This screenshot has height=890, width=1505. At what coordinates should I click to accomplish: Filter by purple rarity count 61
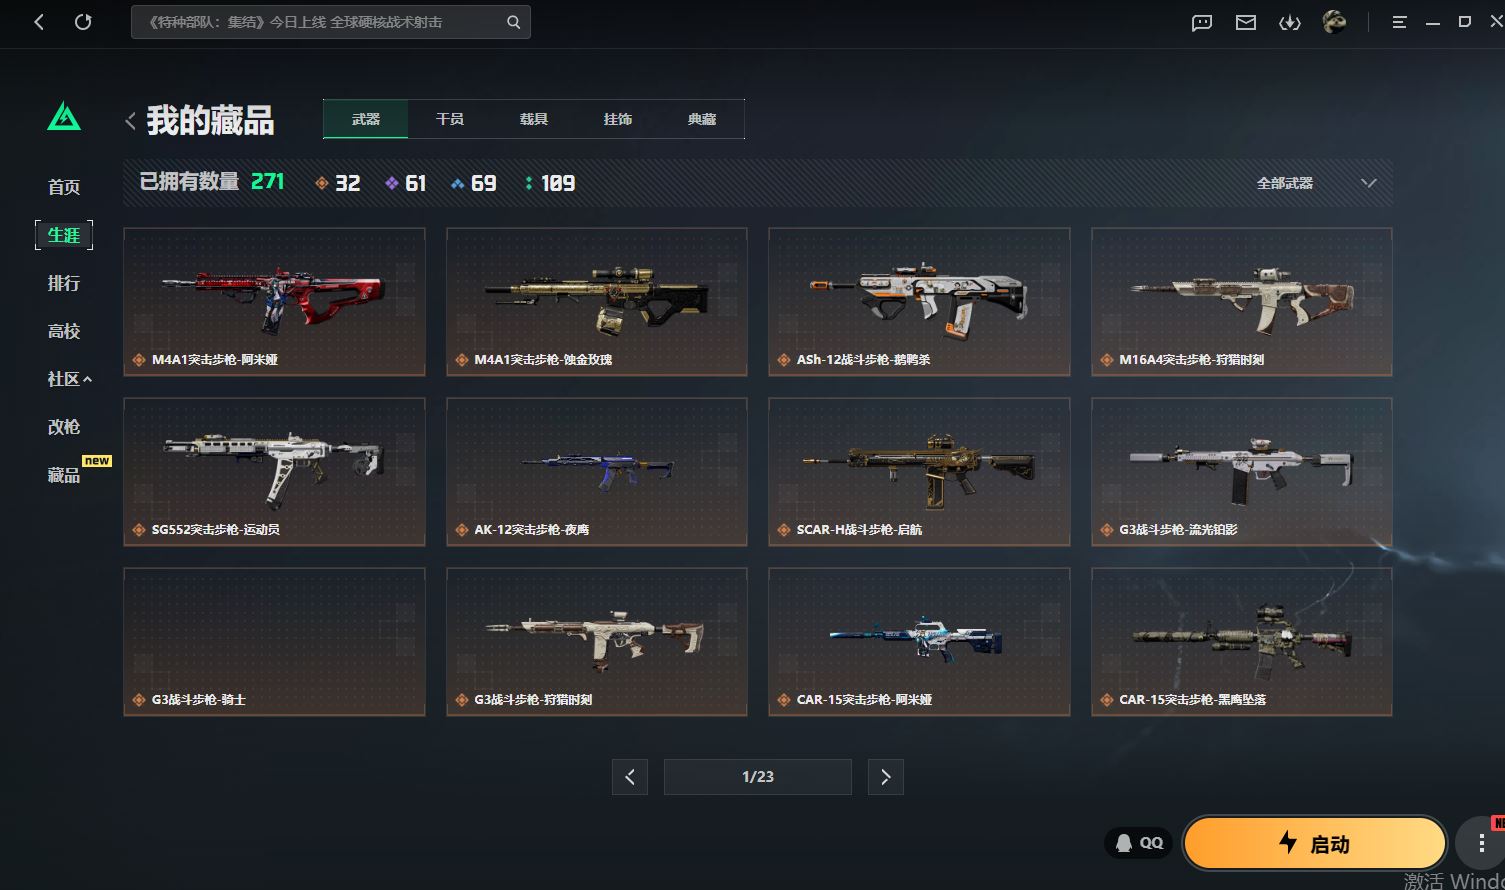point(406,183)
